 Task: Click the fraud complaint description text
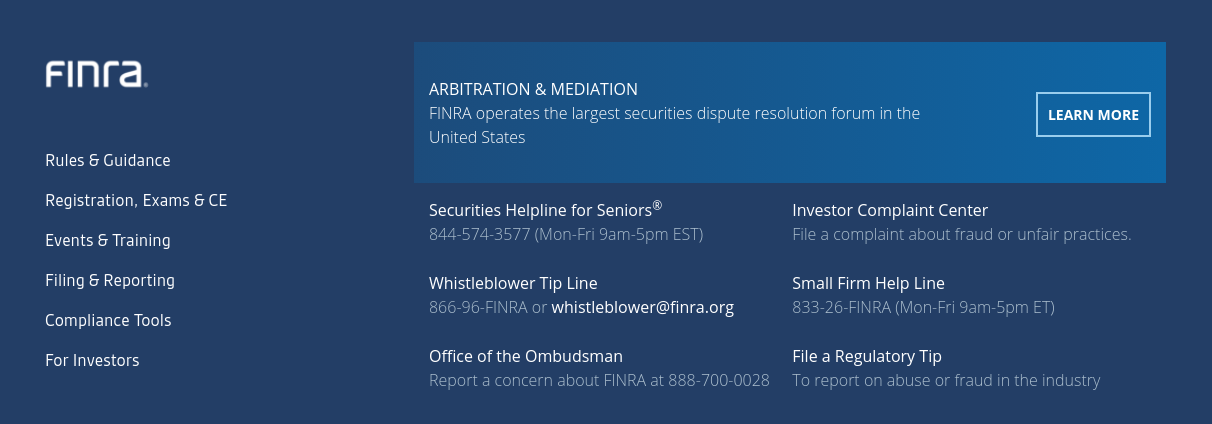(x=961, y=234)
